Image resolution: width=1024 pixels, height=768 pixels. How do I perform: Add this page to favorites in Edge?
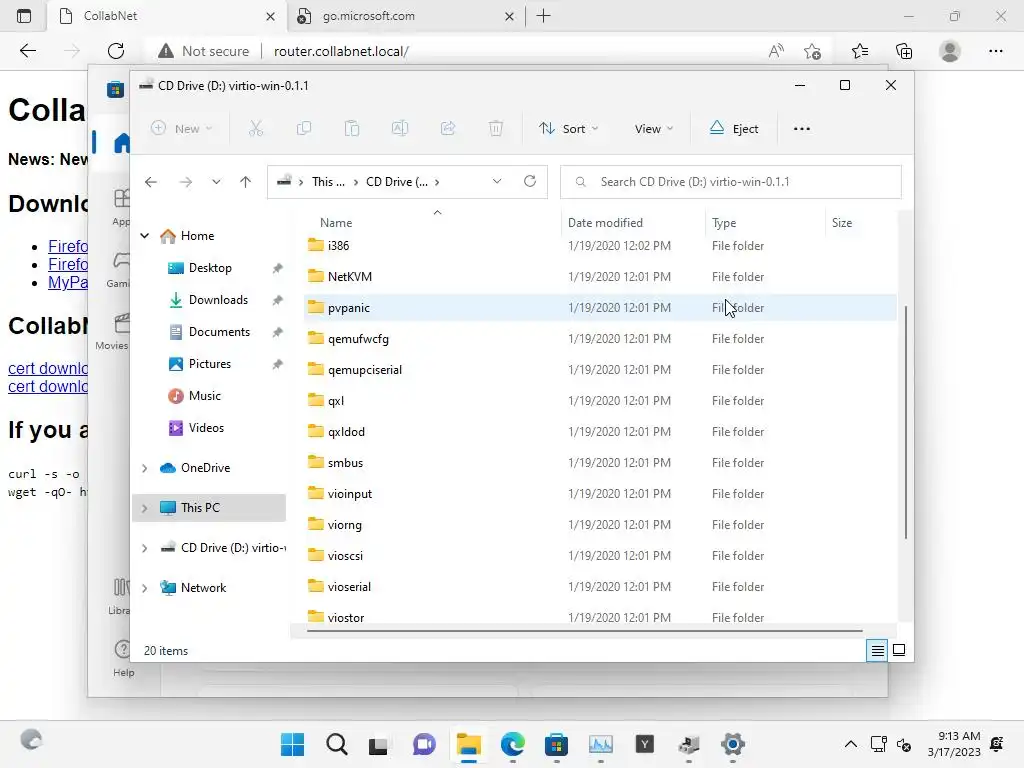812,51
